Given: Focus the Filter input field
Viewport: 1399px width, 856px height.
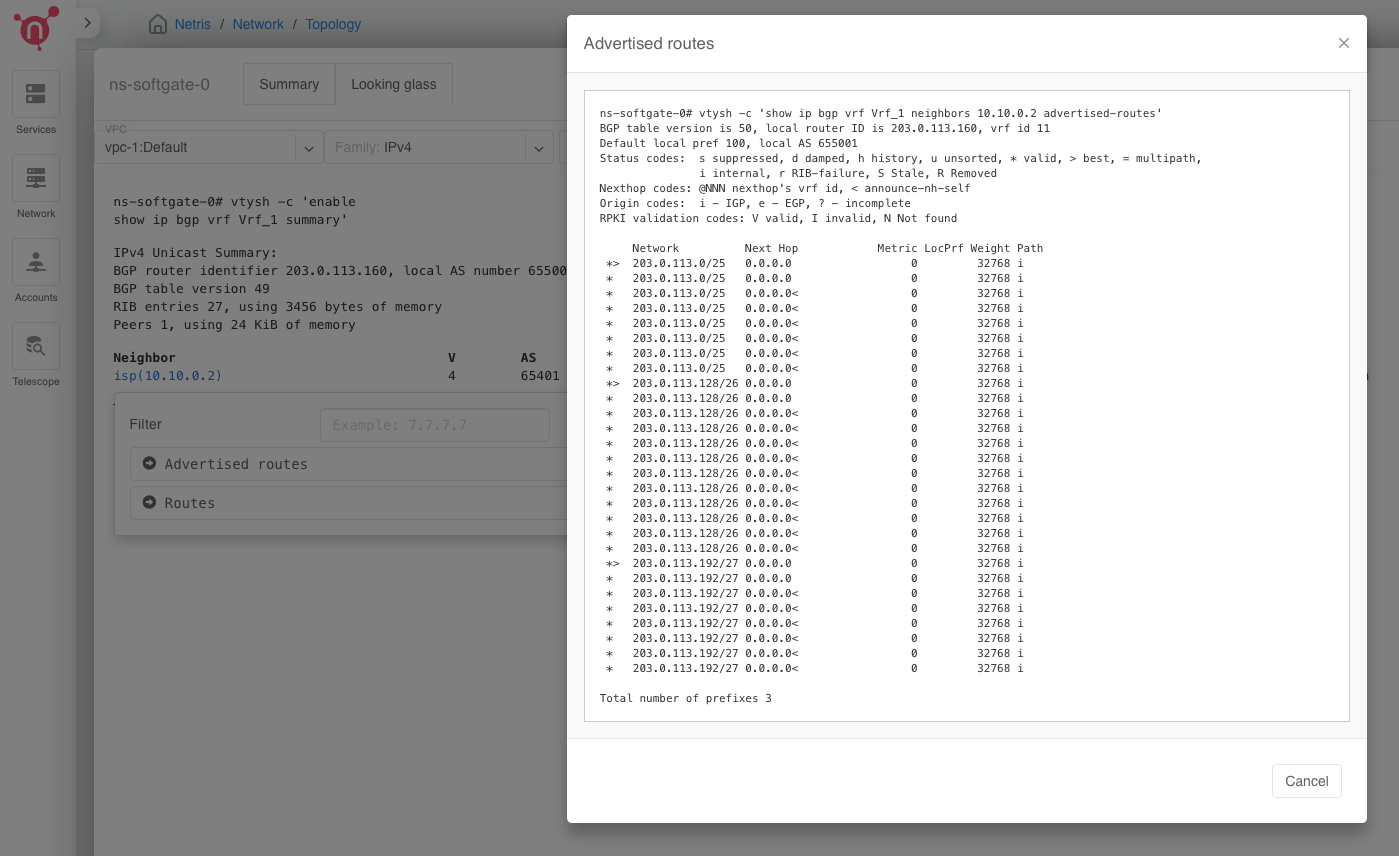Looking at the screenshot, I should tap(434, 425).
